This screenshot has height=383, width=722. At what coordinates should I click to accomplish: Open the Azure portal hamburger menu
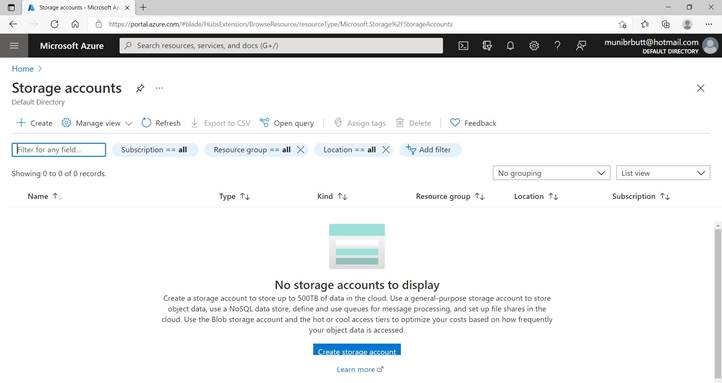[x=14, y=46]
